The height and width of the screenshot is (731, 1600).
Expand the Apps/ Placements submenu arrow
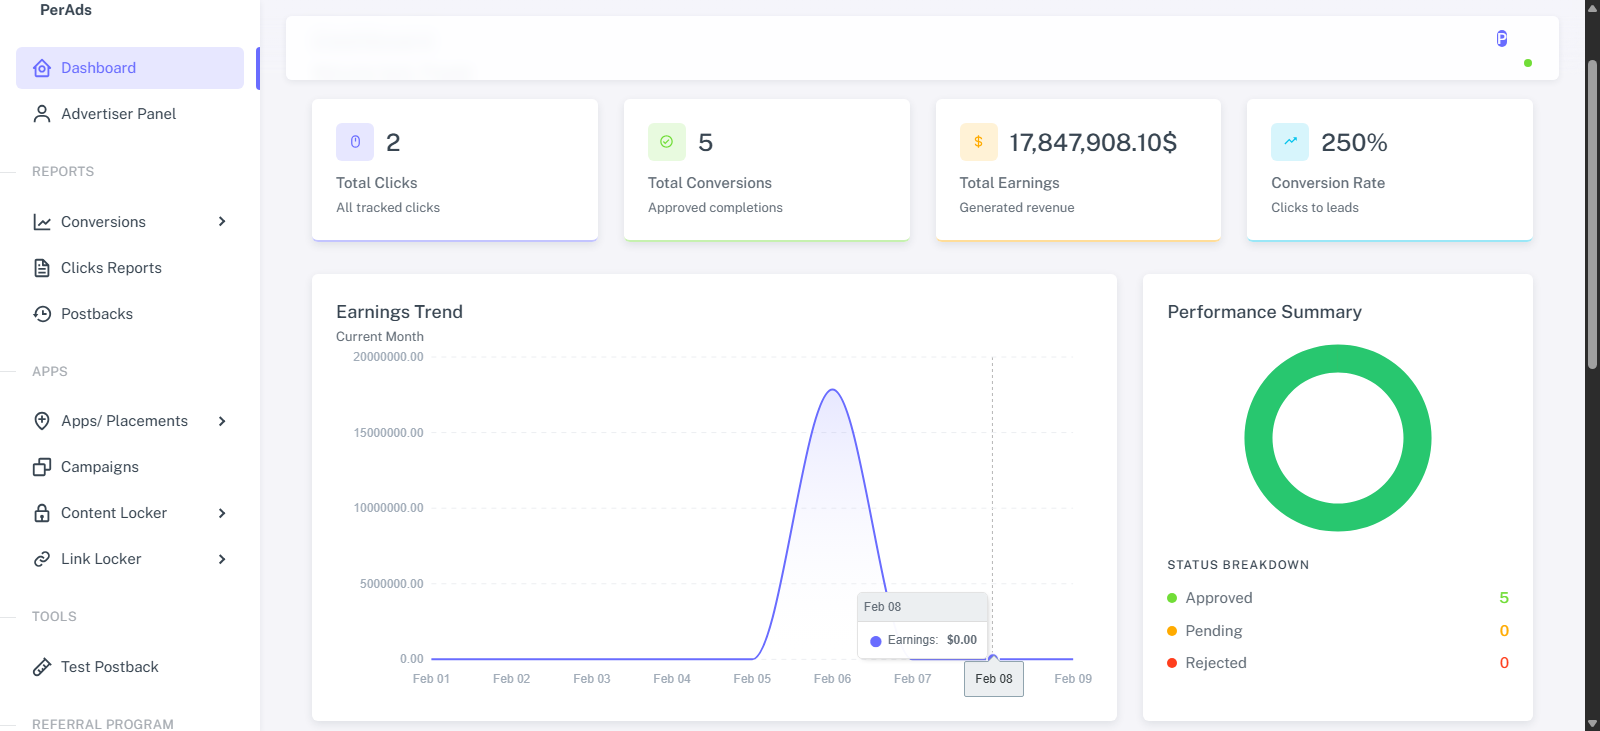tap(222, 421)
